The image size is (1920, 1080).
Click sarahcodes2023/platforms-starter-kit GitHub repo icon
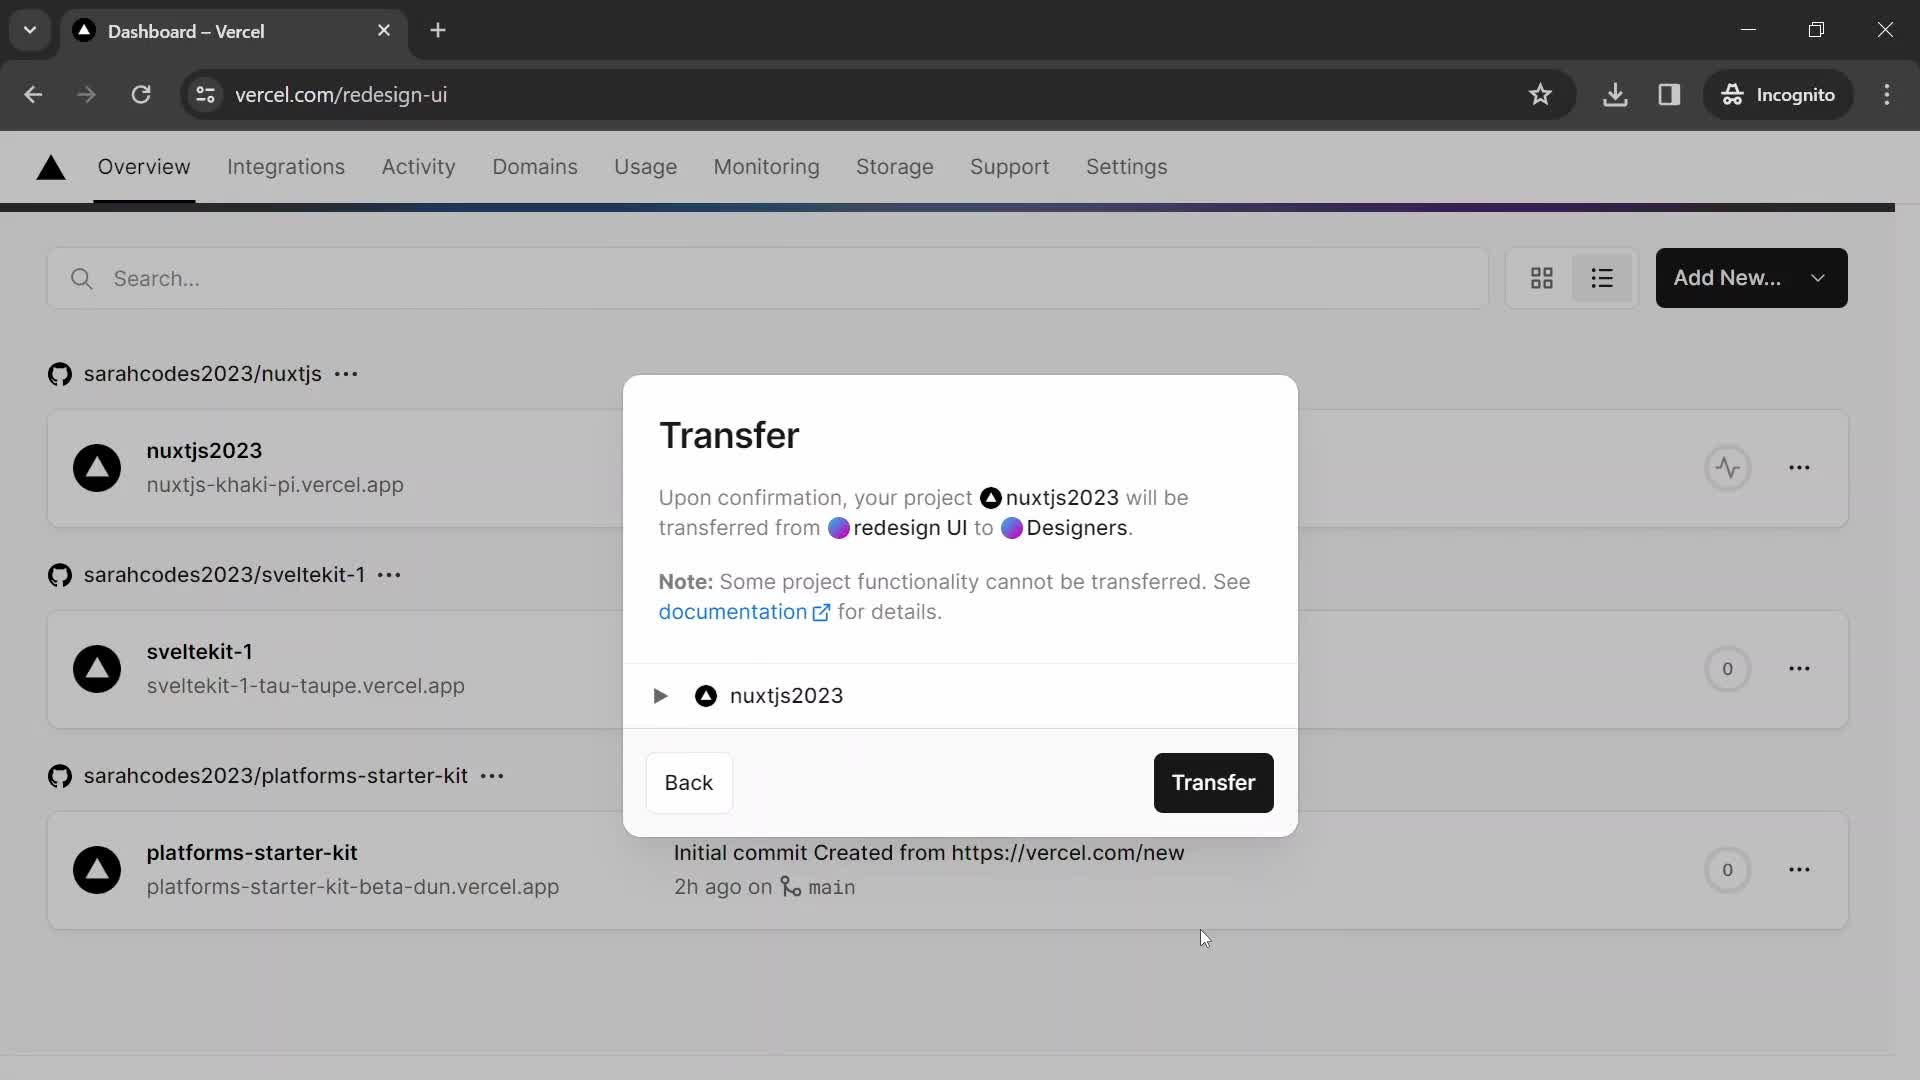tap(59, 775)
